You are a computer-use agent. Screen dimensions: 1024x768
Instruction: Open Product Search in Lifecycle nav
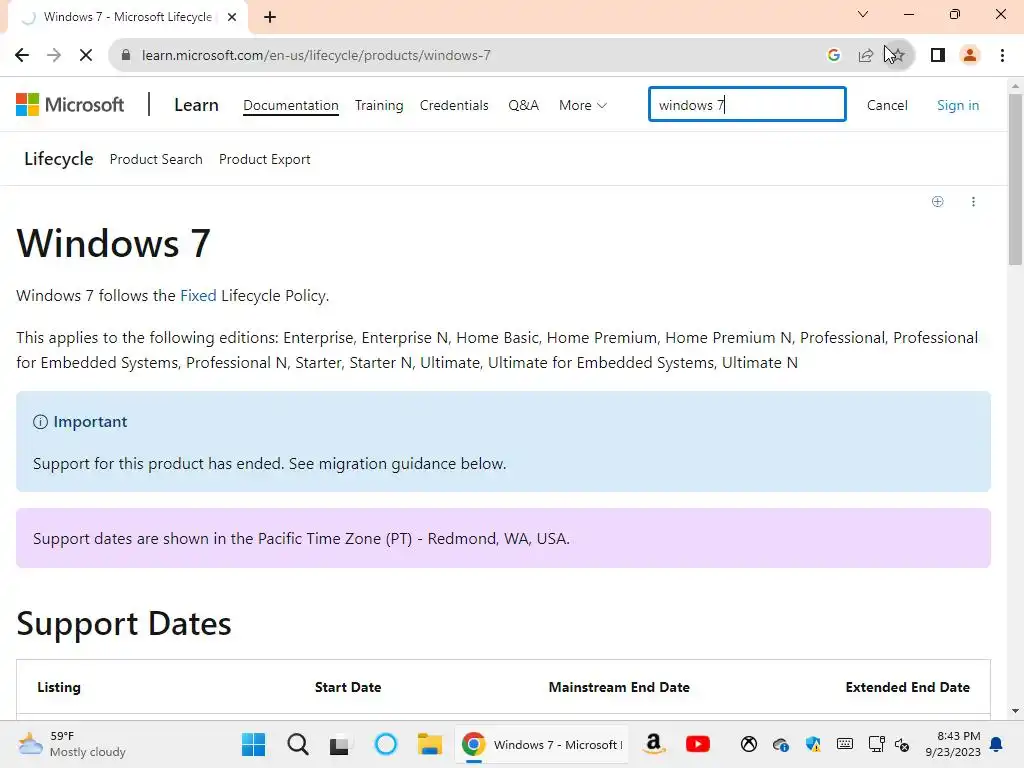[x=156, y=159]
